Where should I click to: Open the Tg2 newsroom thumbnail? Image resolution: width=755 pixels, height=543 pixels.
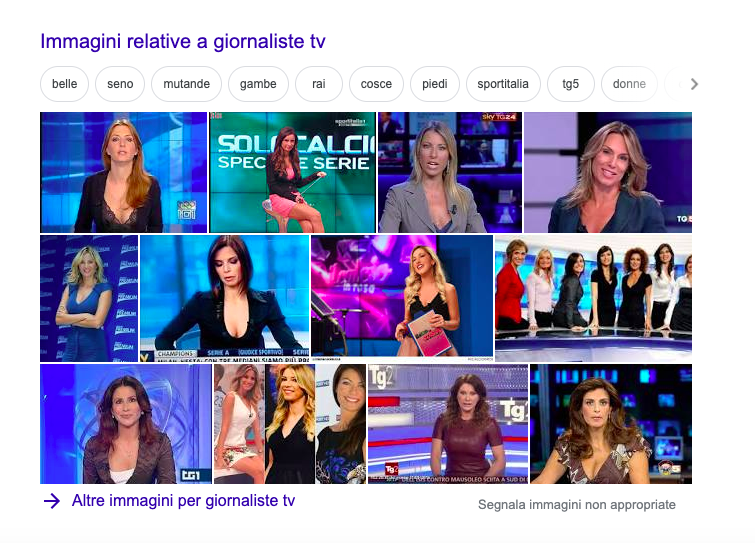click(x=448, y=424)
